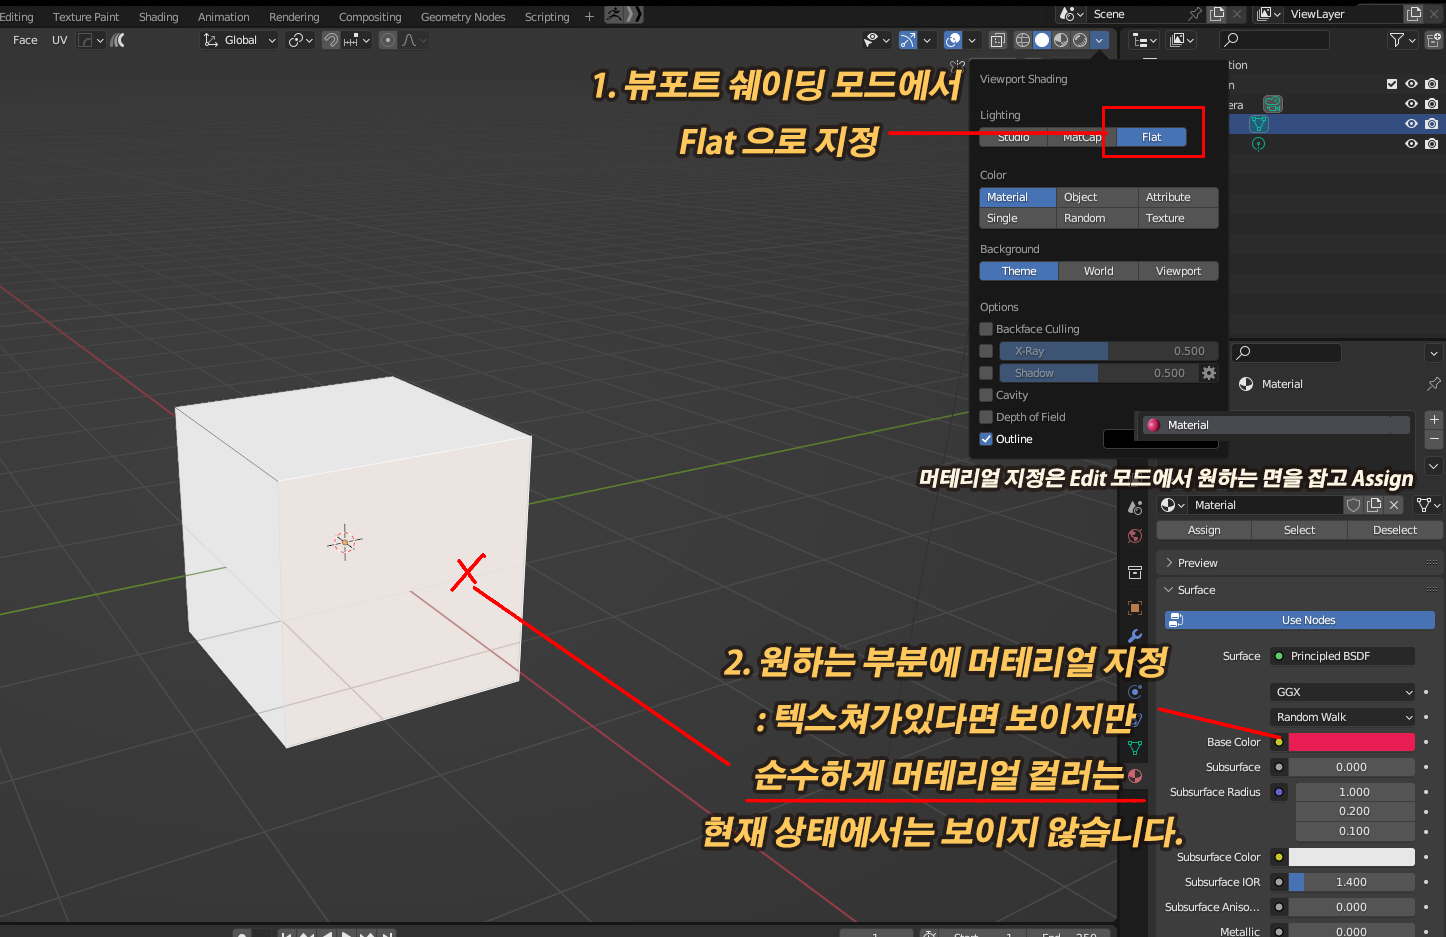Disable render camera icon for selected object
This screenshot has height=937, width=1446.
coord(1432,124)
